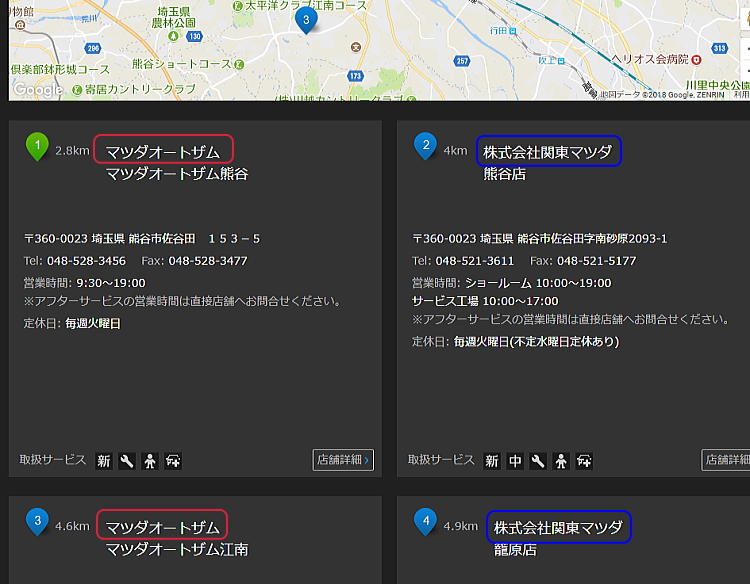Click the 新 new-car icon in マツダオートザム熊谷 card
This screenshot has height=584, width=750.
[x=104, y=461]
